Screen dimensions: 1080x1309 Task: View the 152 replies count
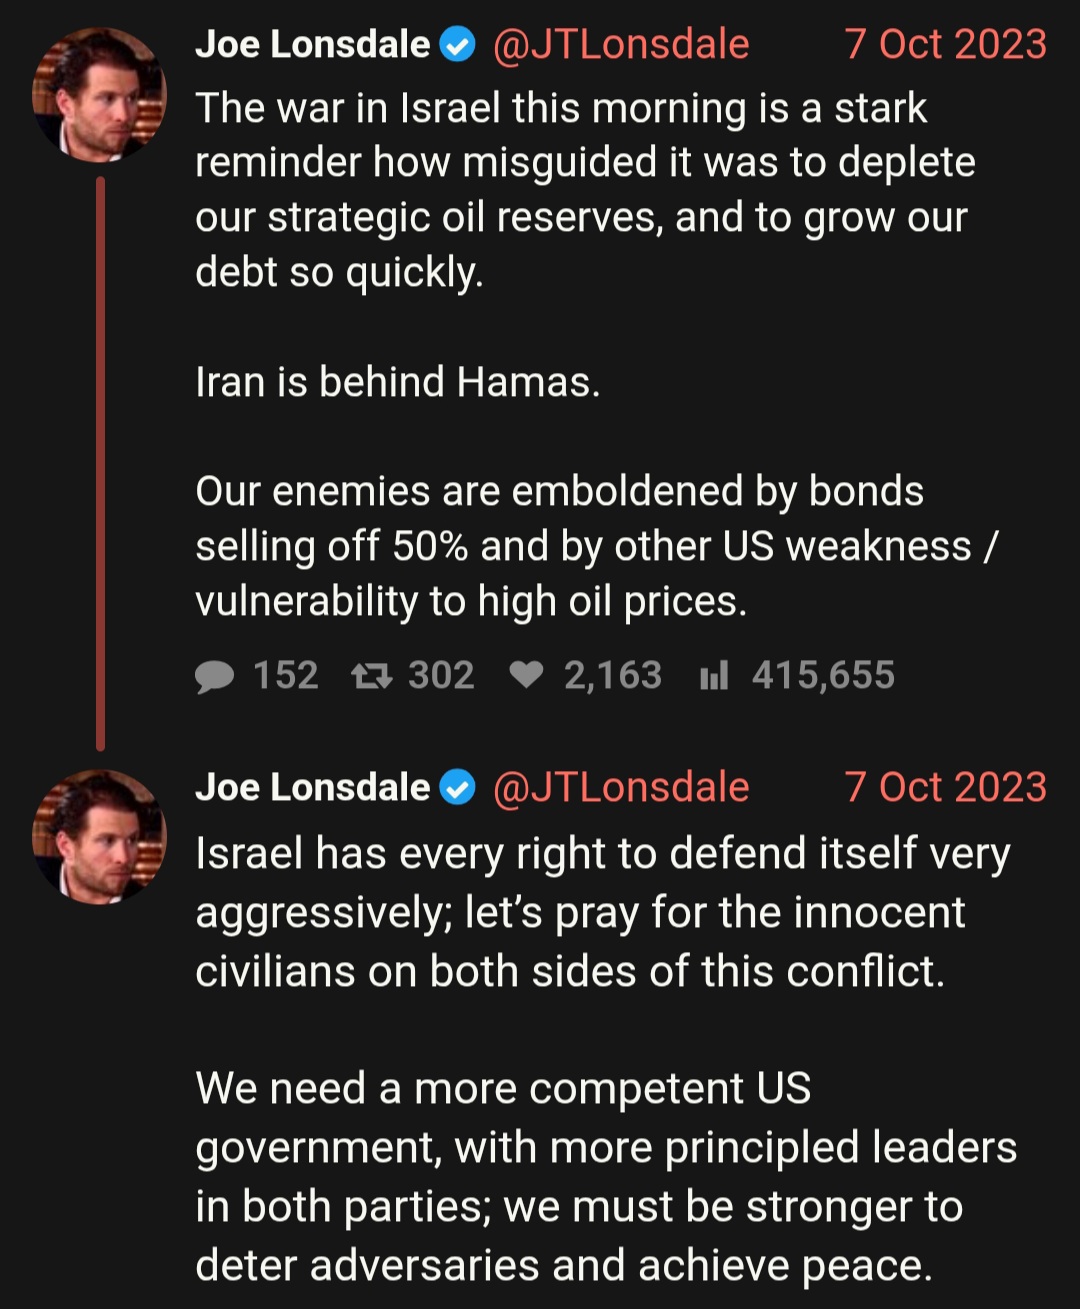pyautogui.click(x=285, y=676)
